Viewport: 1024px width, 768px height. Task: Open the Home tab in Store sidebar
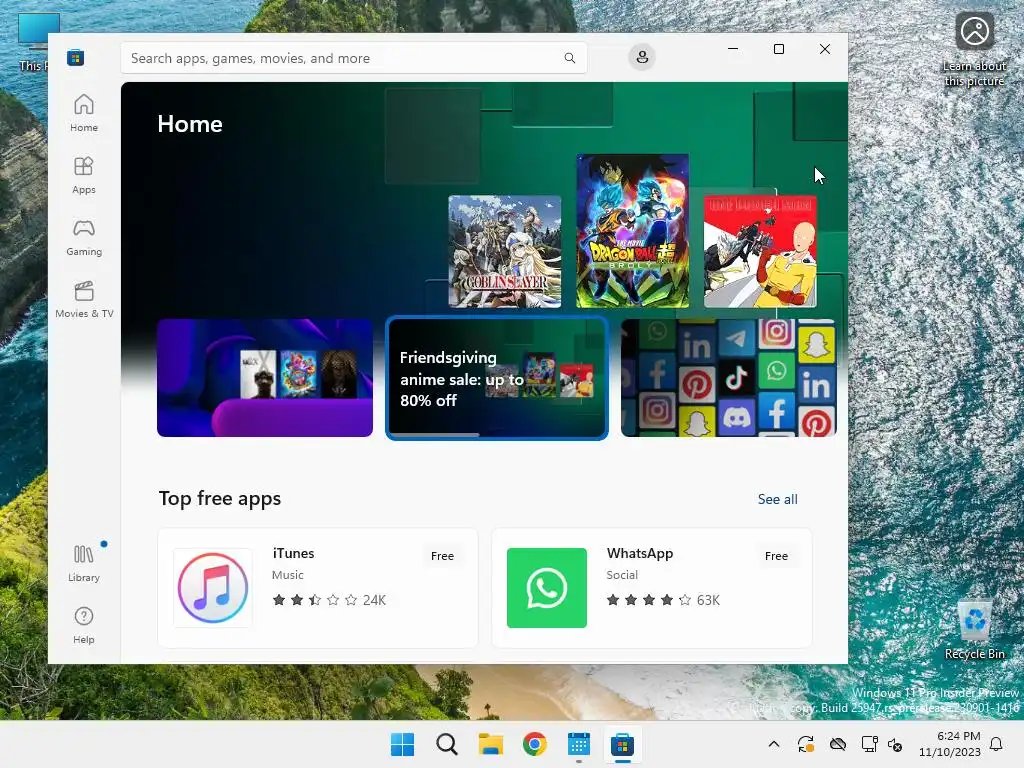(x=84, y=113)
